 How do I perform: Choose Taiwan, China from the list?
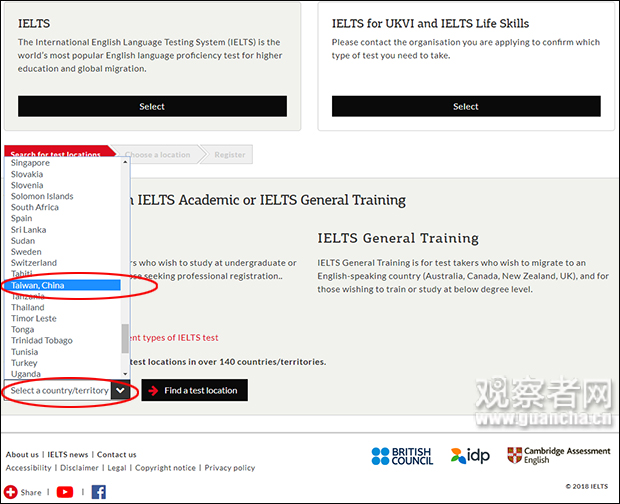click(62, 285)
